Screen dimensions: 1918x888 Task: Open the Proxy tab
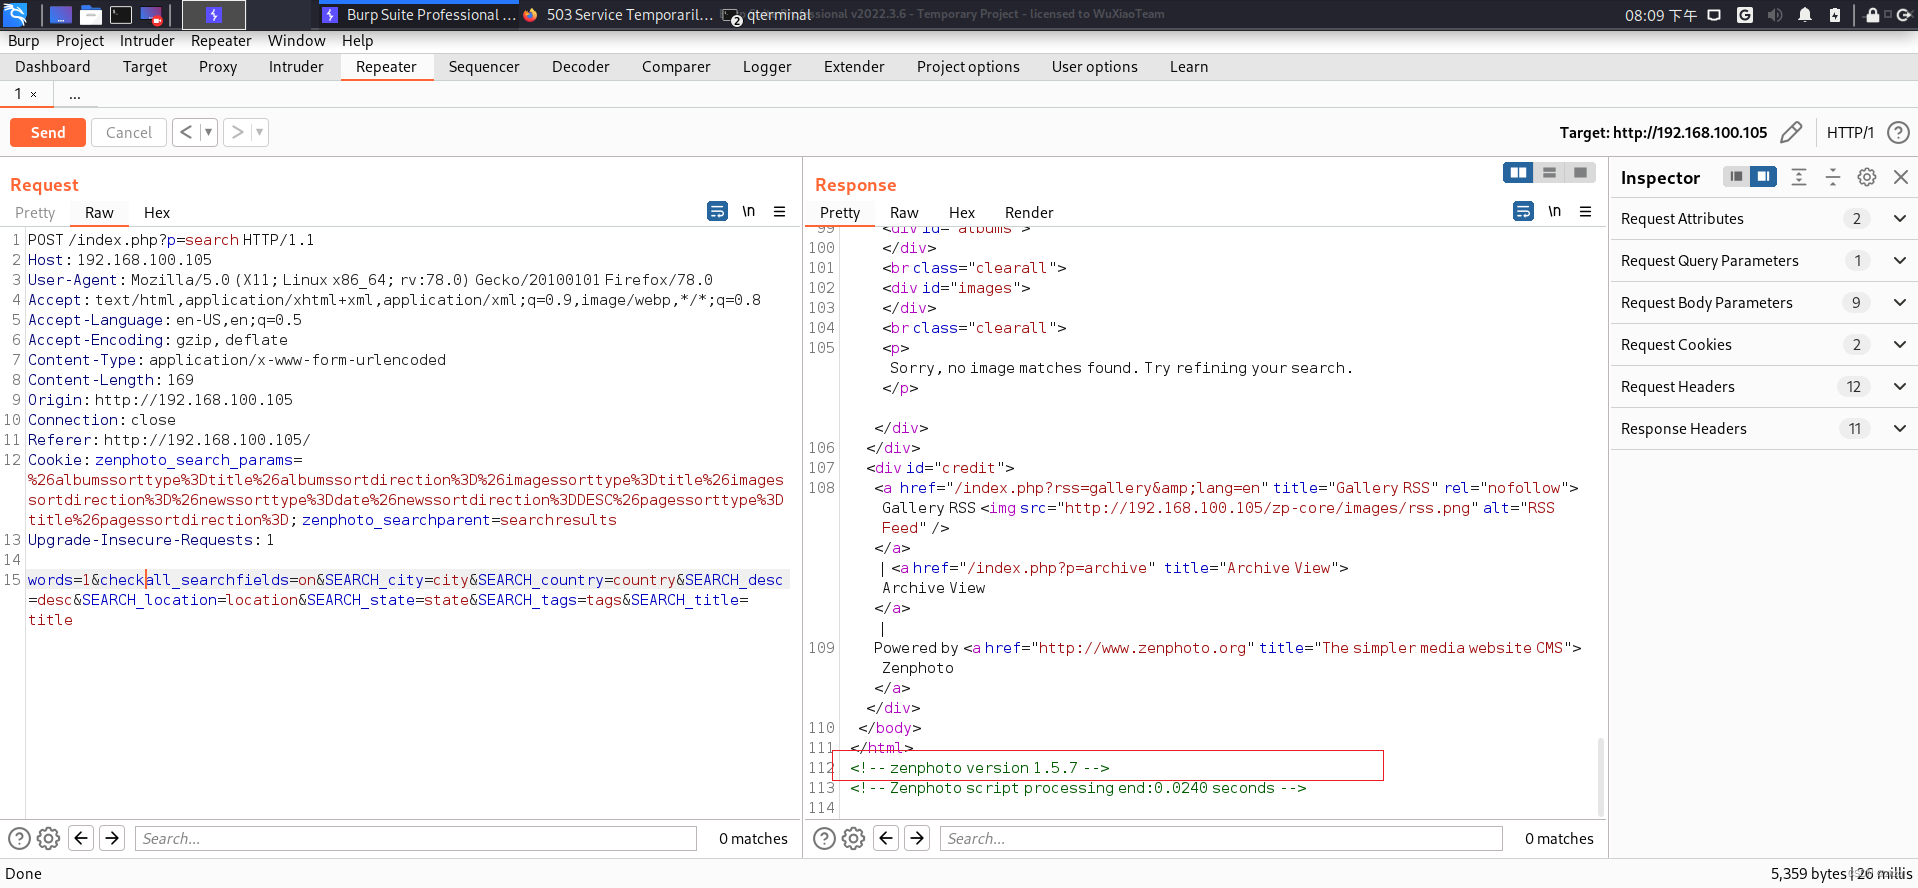point(218,66)
